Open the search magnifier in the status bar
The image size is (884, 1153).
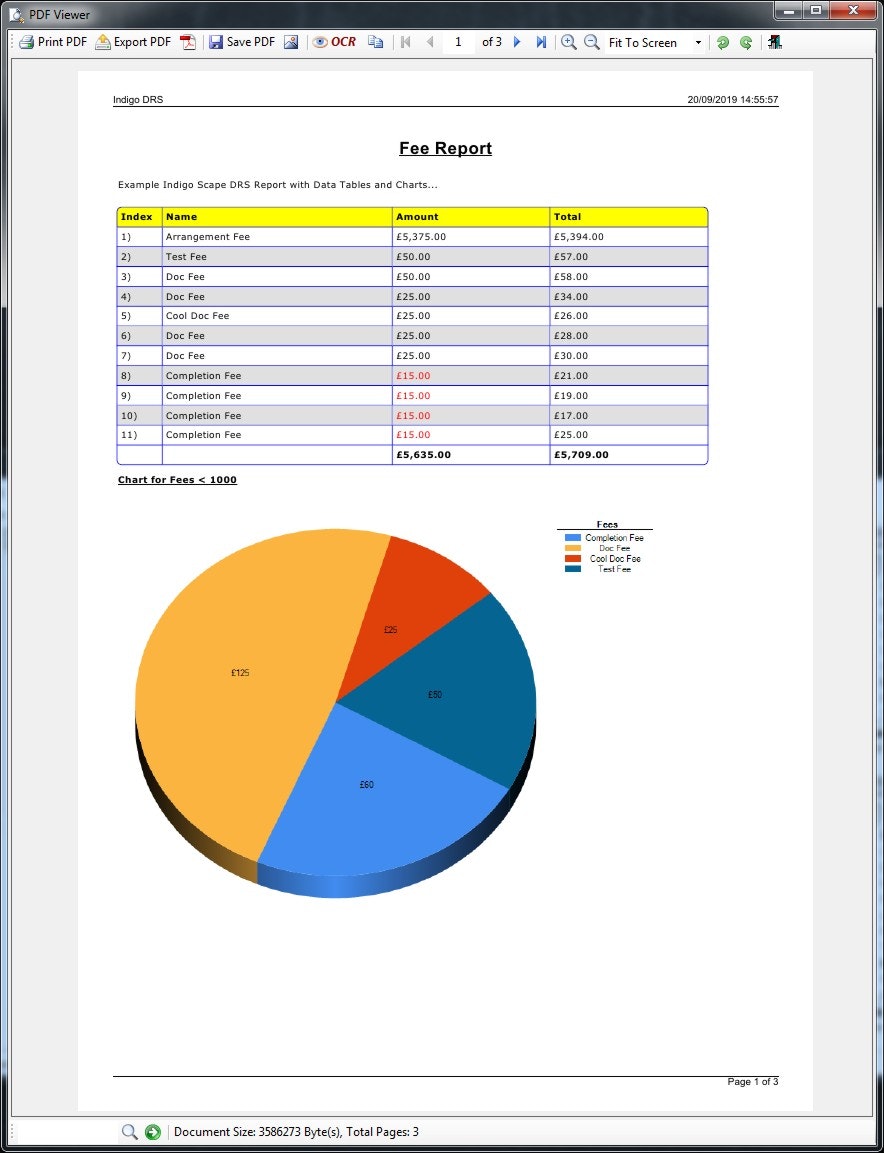click(130, 1131)
